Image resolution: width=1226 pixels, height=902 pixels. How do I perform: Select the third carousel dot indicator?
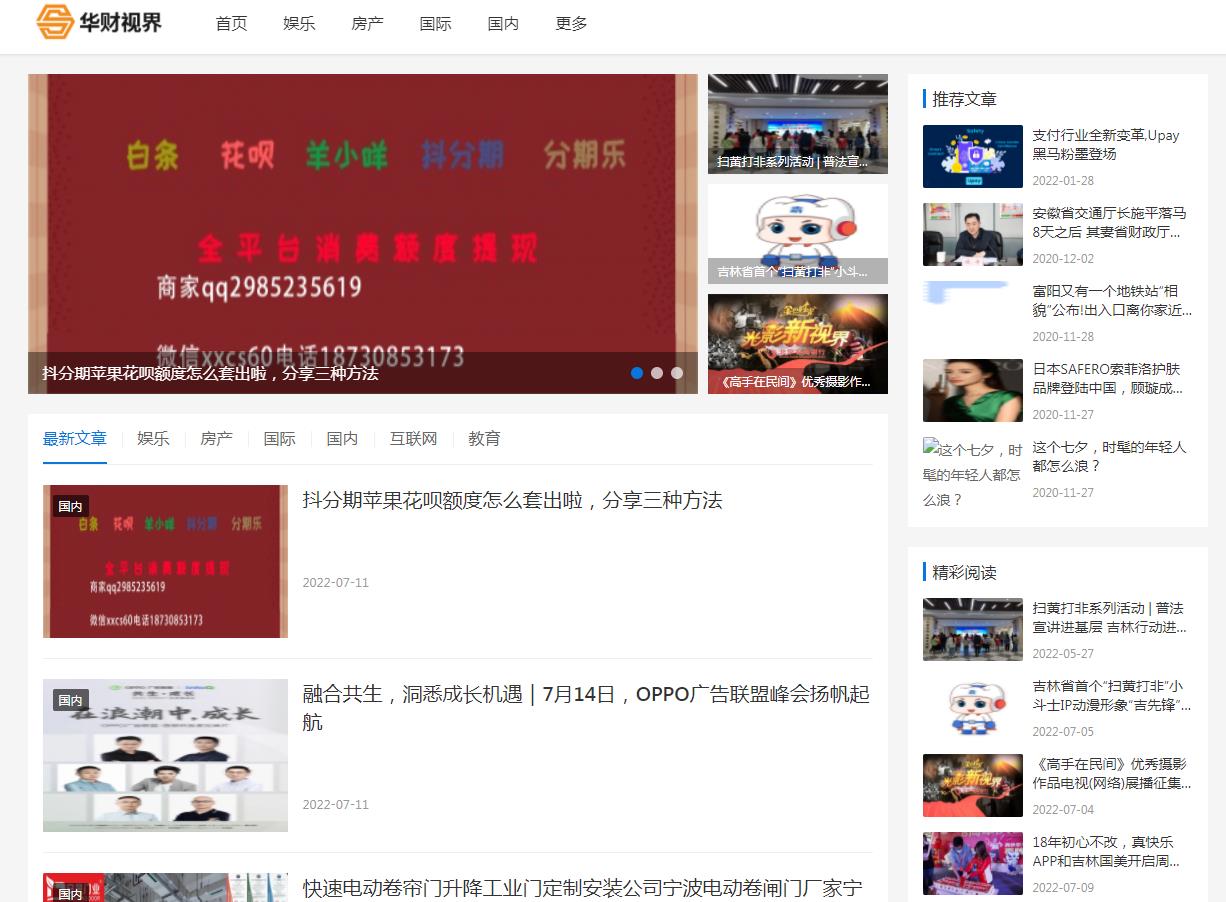tap(677, 373)
